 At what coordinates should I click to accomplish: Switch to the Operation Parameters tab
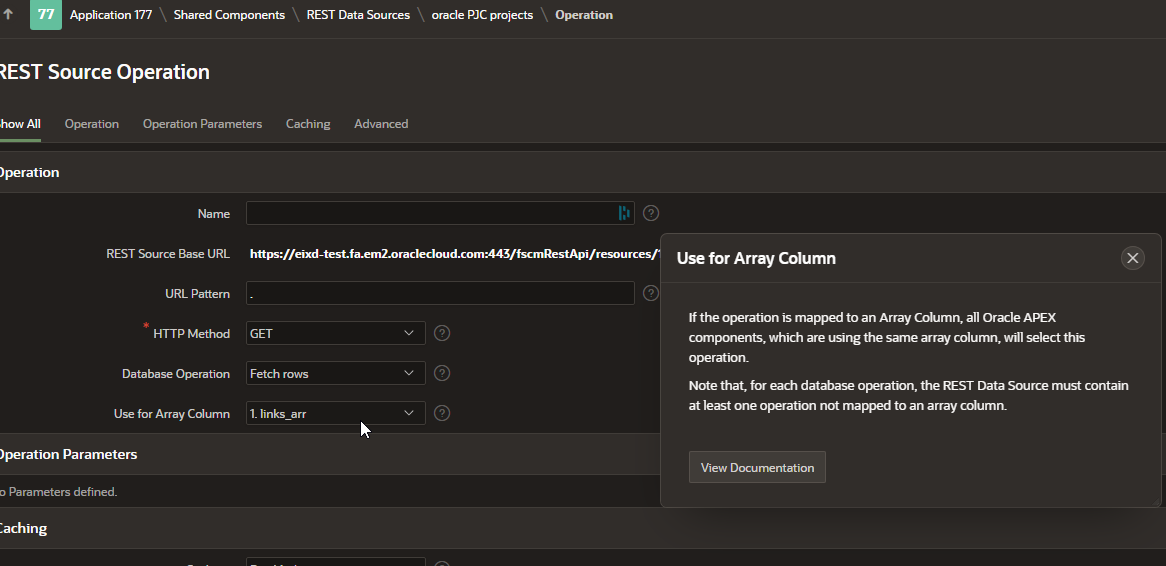point(202,124)
